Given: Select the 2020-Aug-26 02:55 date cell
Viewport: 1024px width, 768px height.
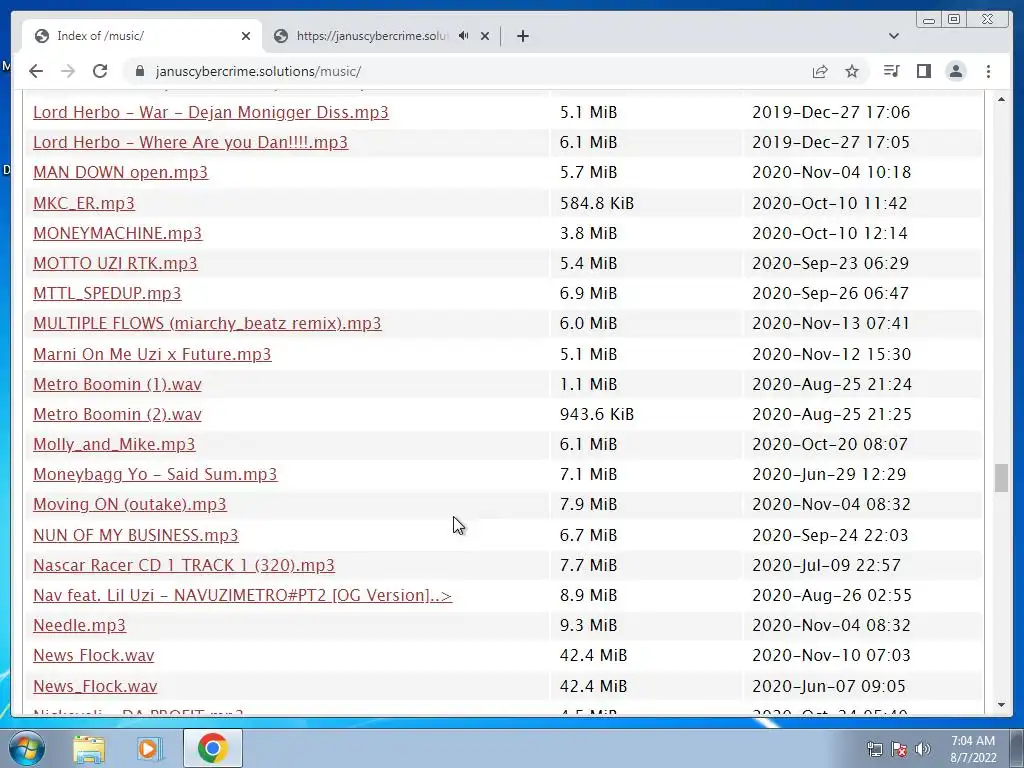Looking at the screenshot, I should 832,595.
